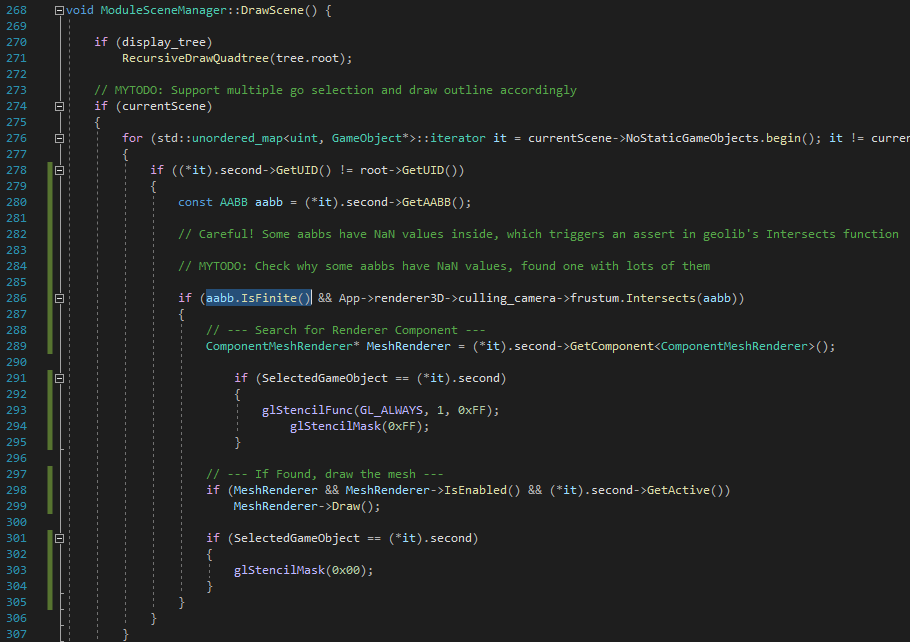The width and height of the screenshot is (910, 642).
Task: Click line number 286 in the gutter
Action: [16, 298]
